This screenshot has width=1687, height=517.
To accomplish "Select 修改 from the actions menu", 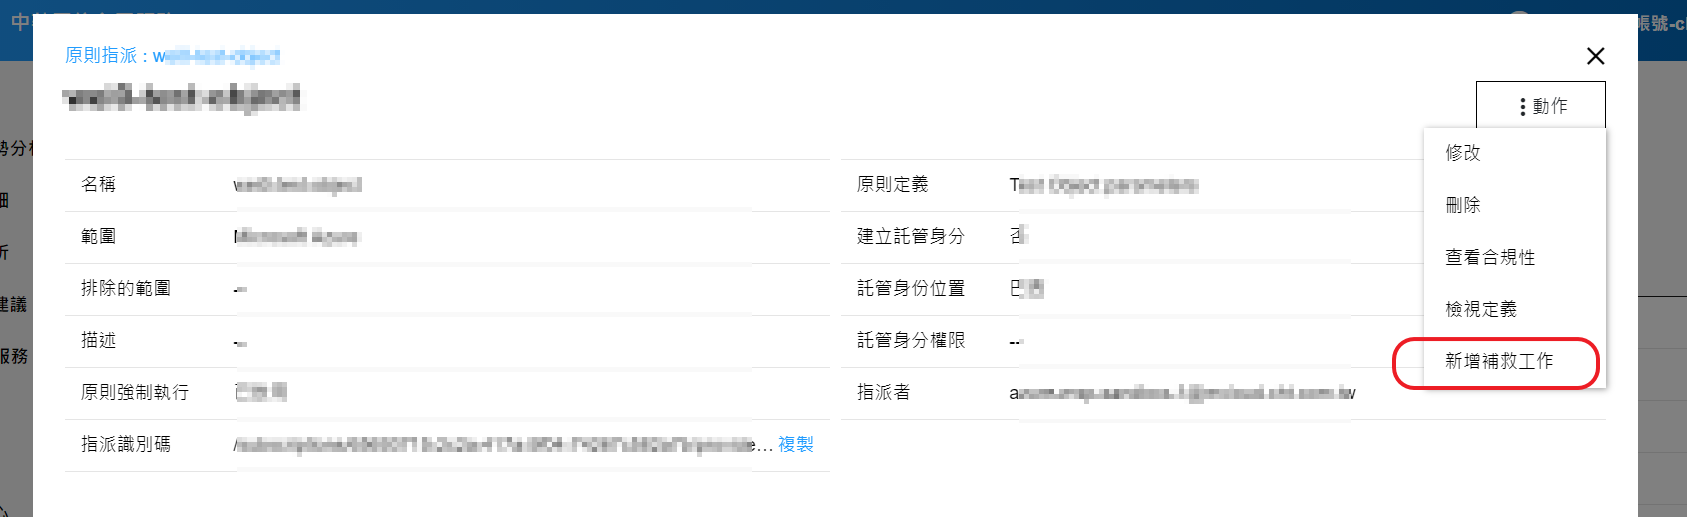I will tap(1463, 153).
